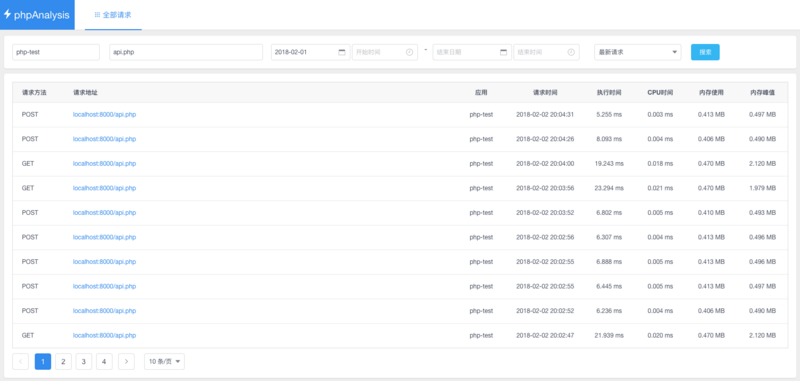This screenshot has width=800, height=381.
Task: Click the 请求时间 column header
Action: click(x=545, y=93)
